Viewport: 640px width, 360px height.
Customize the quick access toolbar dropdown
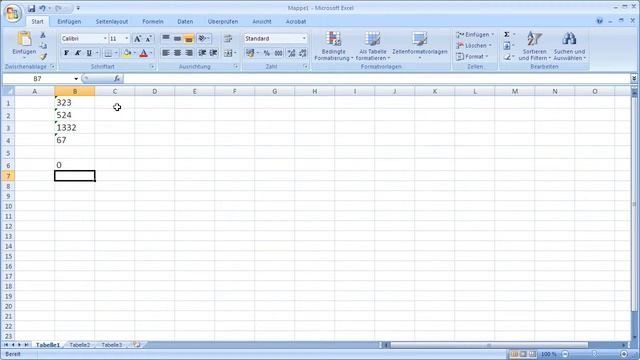[x=78, y=8]
